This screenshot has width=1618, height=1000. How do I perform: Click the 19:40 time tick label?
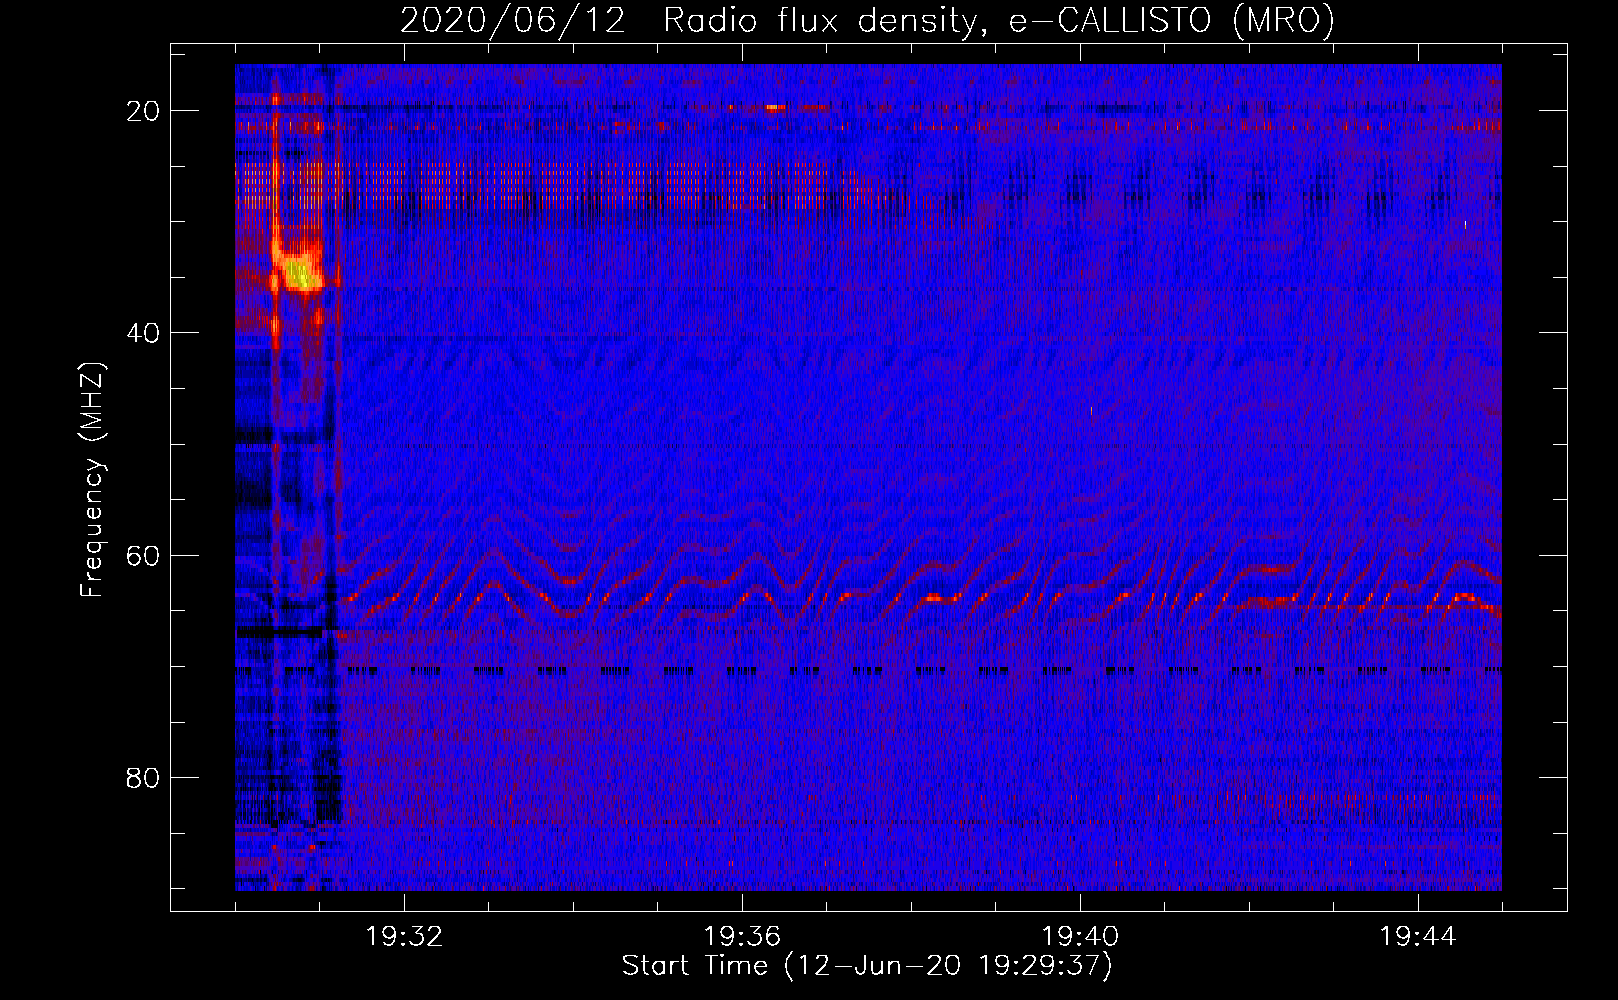click(1080, 937)
